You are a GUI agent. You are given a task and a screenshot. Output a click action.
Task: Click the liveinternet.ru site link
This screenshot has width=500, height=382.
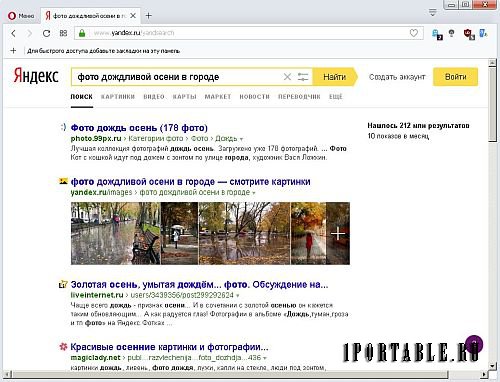[x=97, y=295]
